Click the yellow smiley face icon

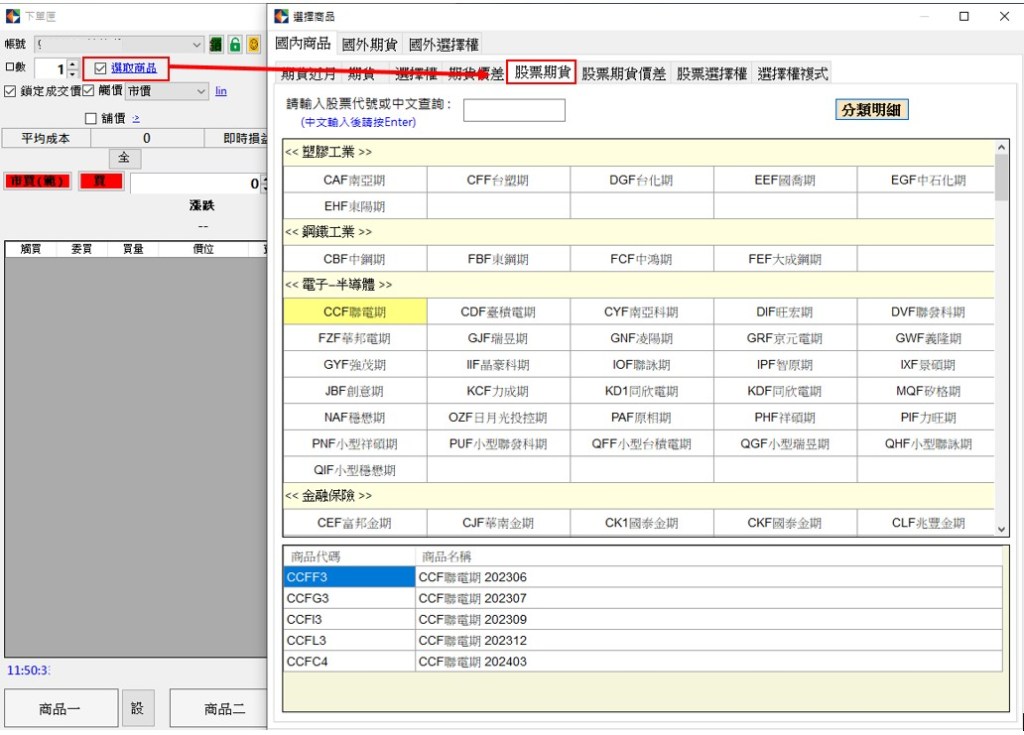(254, 44)
